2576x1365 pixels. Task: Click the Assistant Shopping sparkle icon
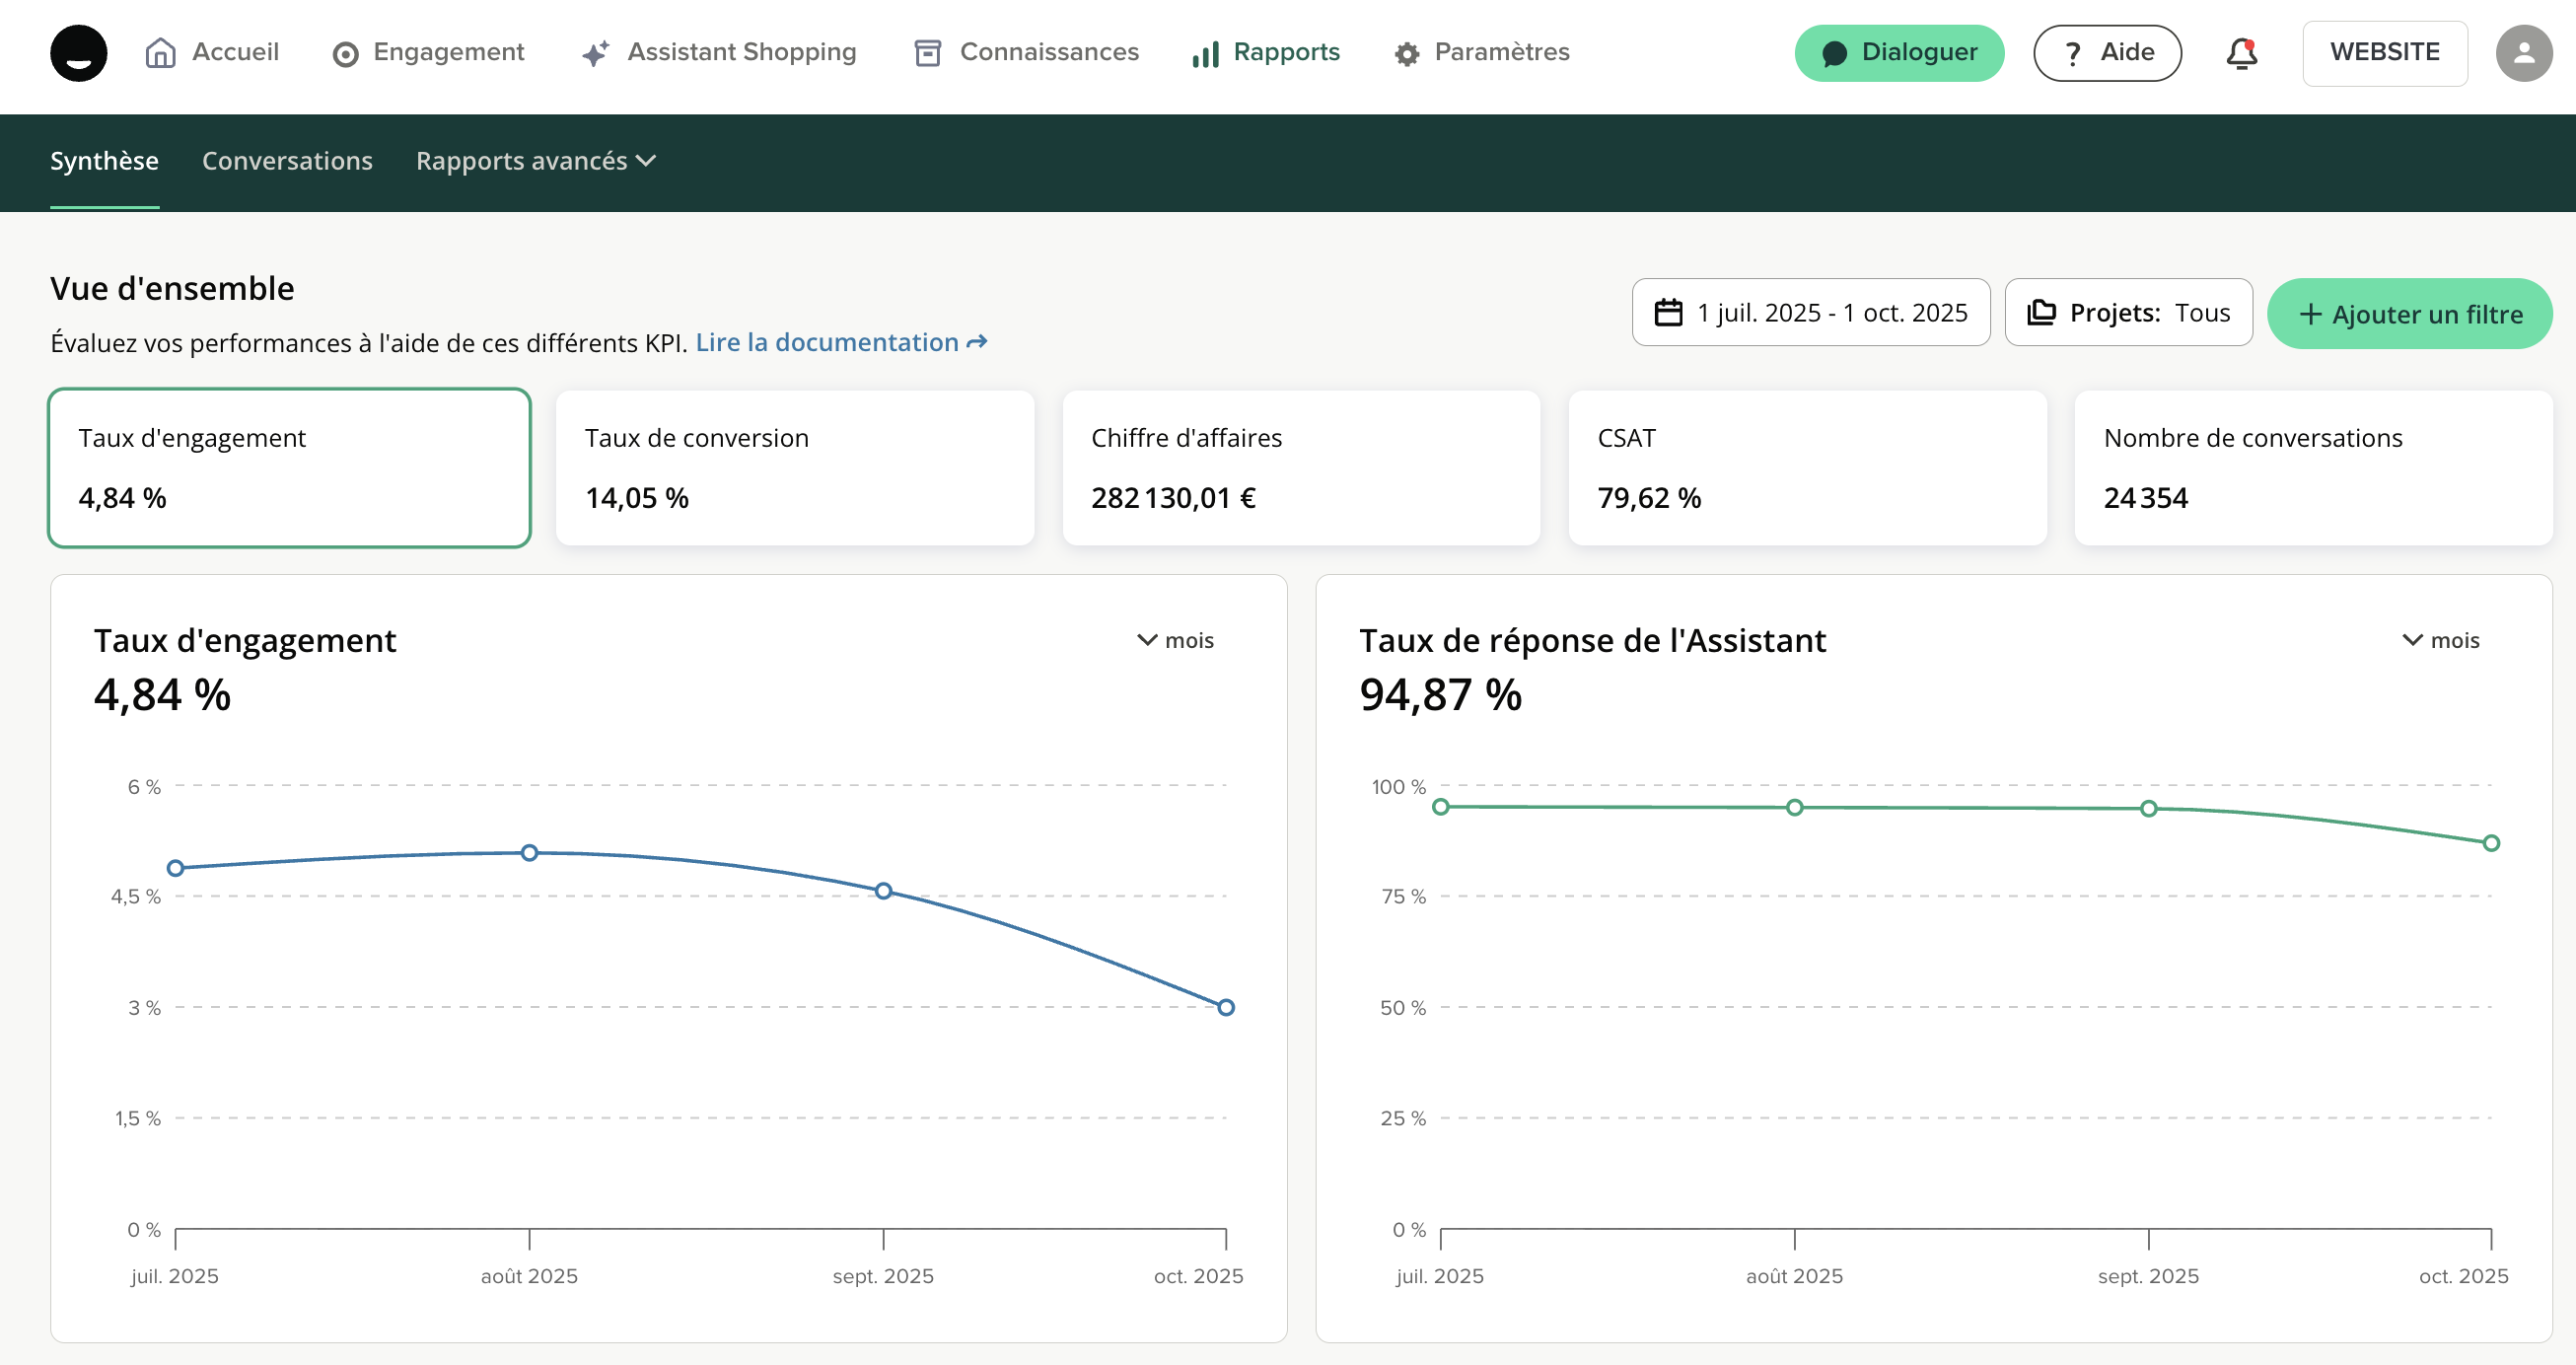(595, 54)
